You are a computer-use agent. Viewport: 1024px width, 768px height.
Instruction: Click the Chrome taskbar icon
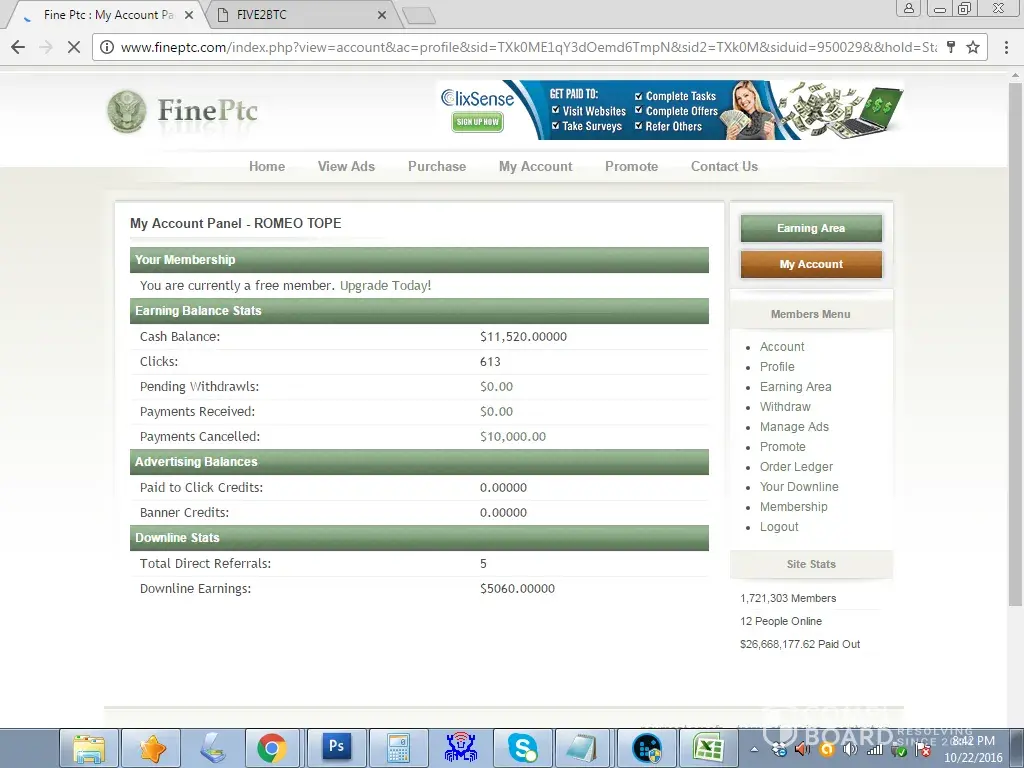click(x=272, y=748)
